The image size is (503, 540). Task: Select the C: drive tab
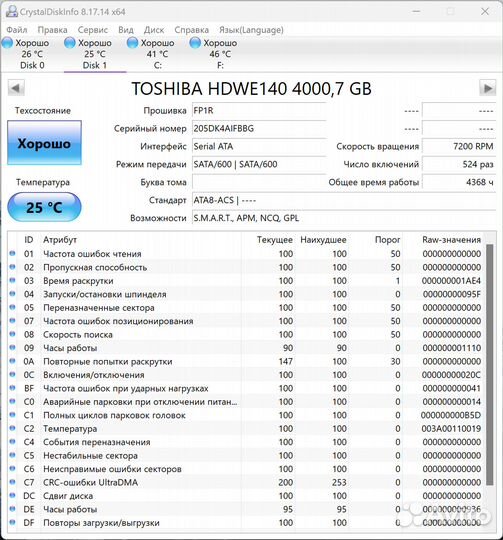(x=157, y=54)
